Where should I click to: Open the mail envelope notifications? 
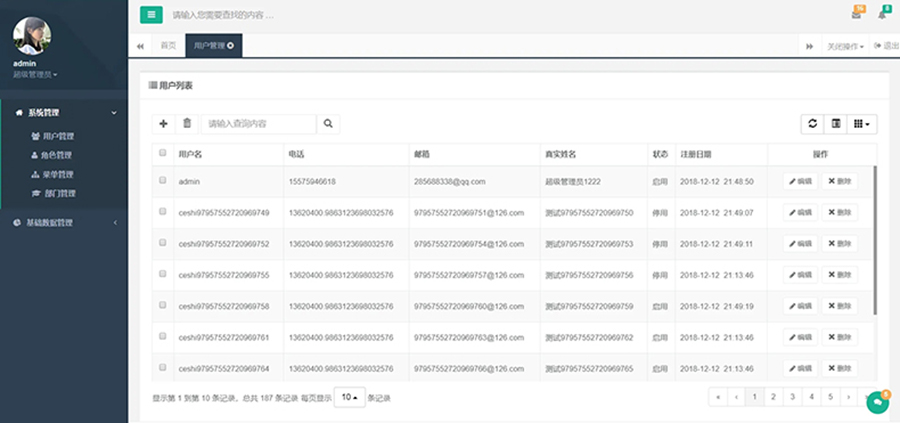[x=856, y=15]
